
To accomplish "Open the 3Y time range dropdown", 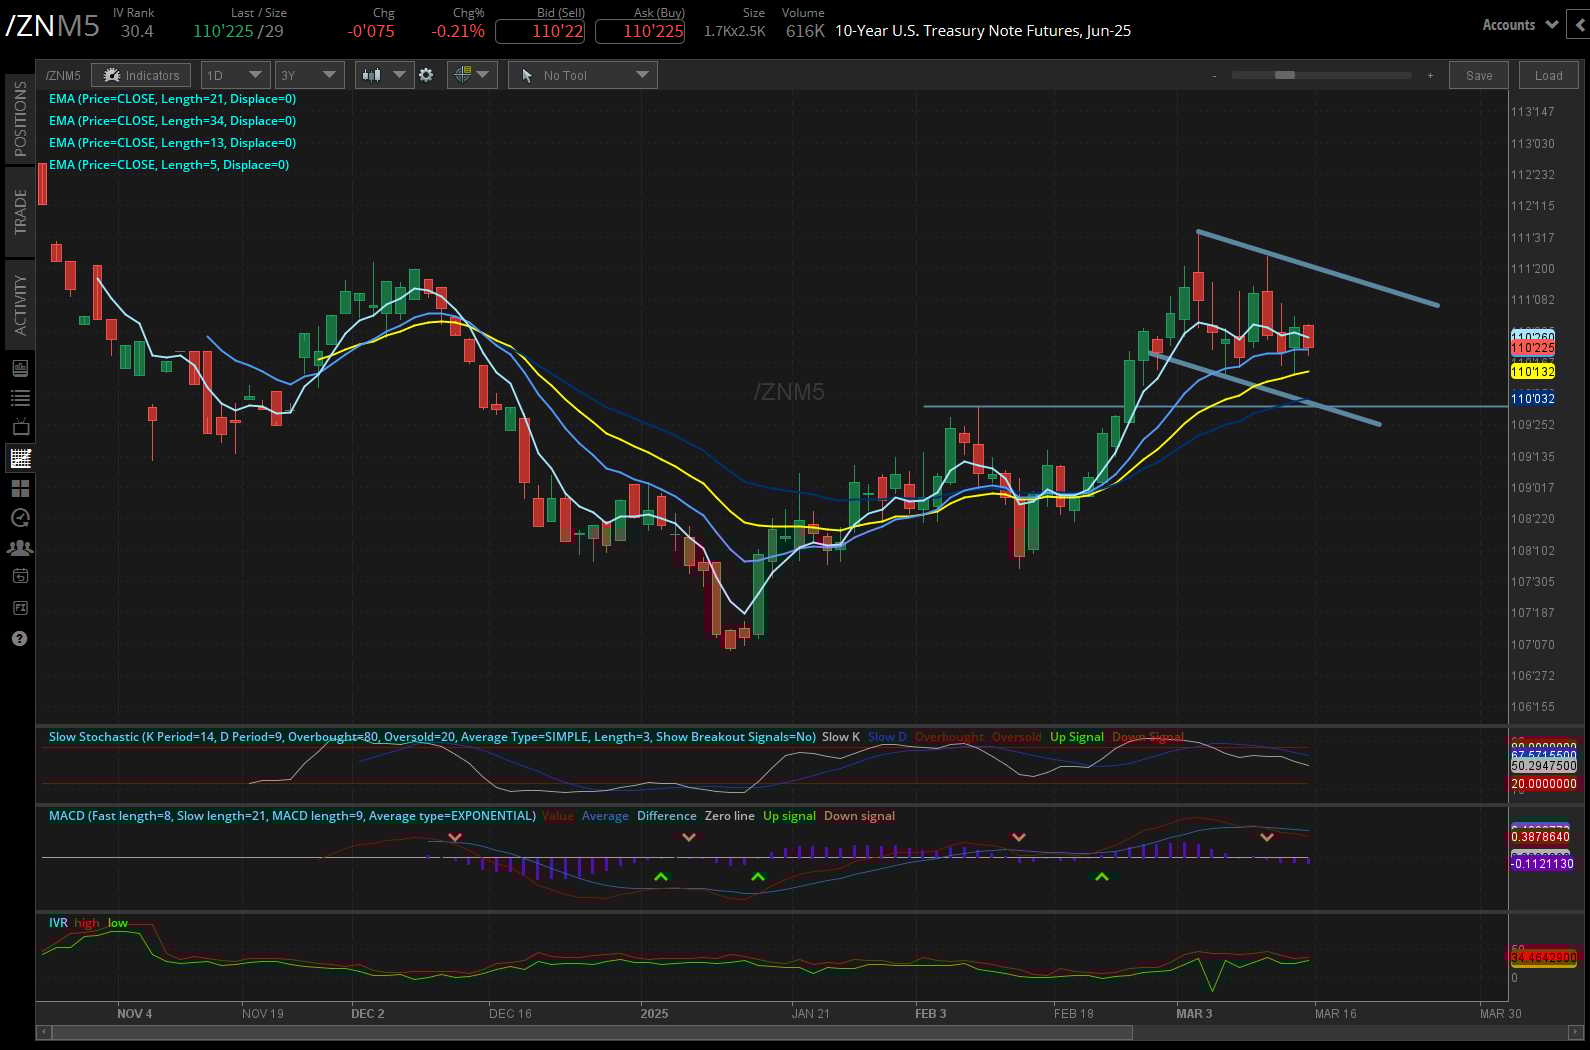I will click(x=309, y=75).
